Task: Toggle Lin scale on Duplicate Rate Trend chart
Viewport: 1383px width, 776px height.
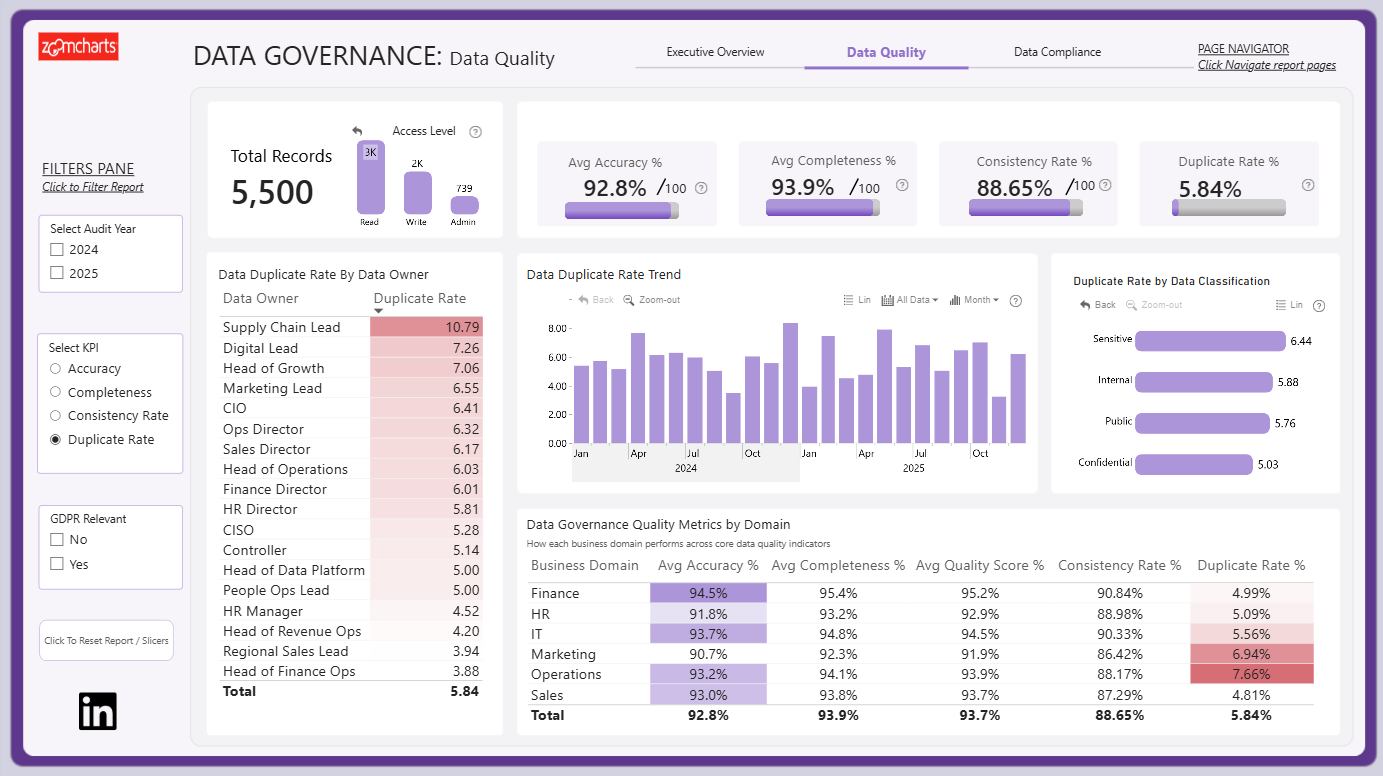Action: point(857,300)
